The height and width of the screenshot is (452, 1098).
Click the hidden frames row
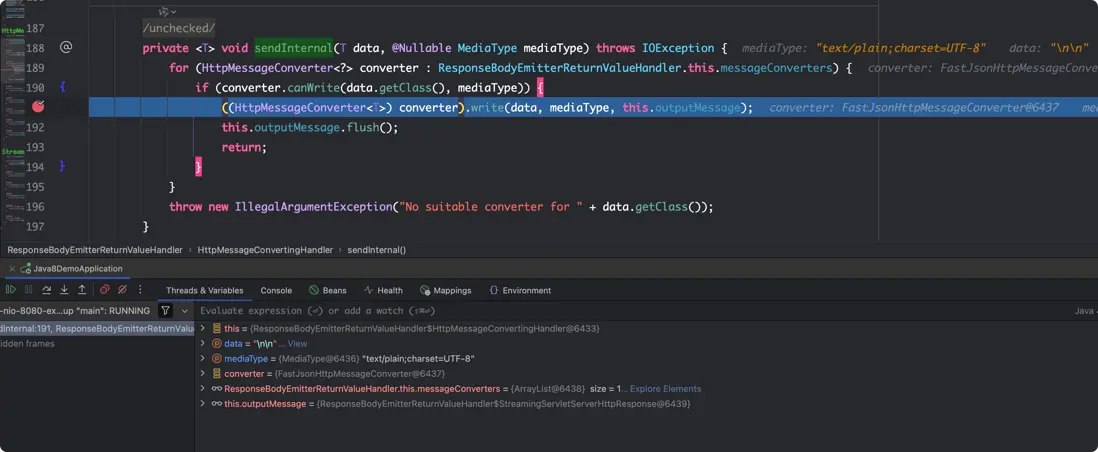(x=97, y=344)
